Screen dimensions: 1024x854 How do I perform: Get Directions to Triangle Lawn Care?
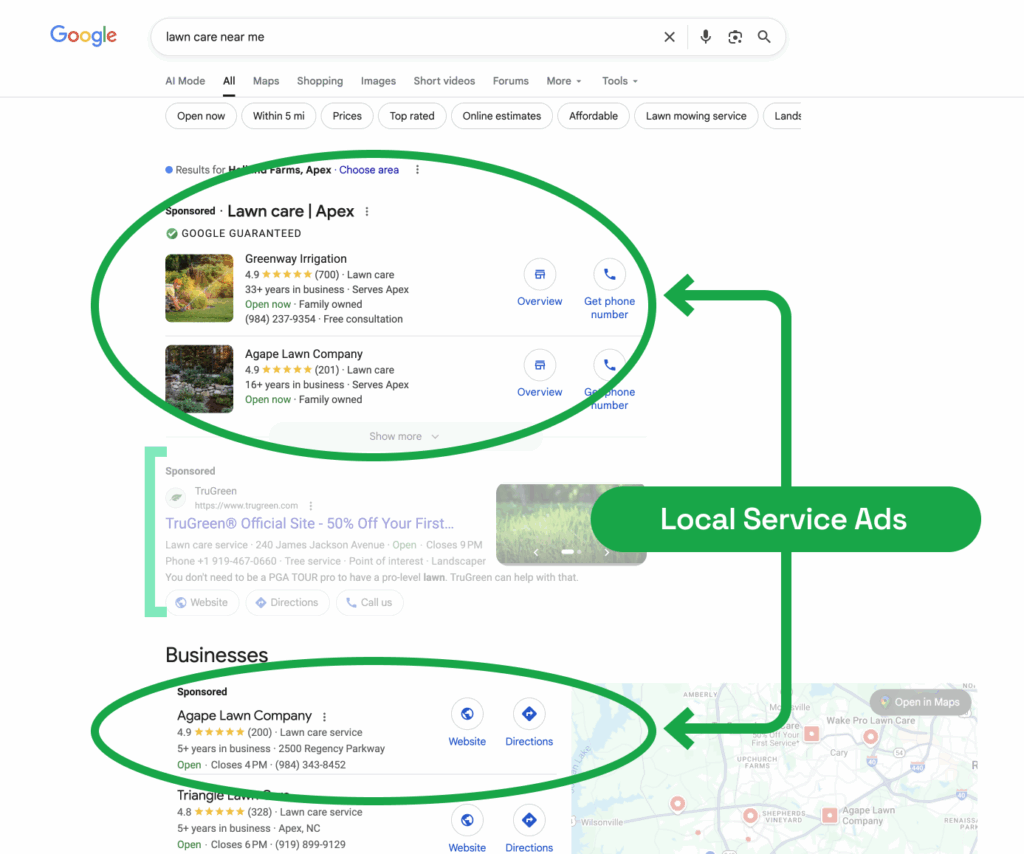click(529, 819)
